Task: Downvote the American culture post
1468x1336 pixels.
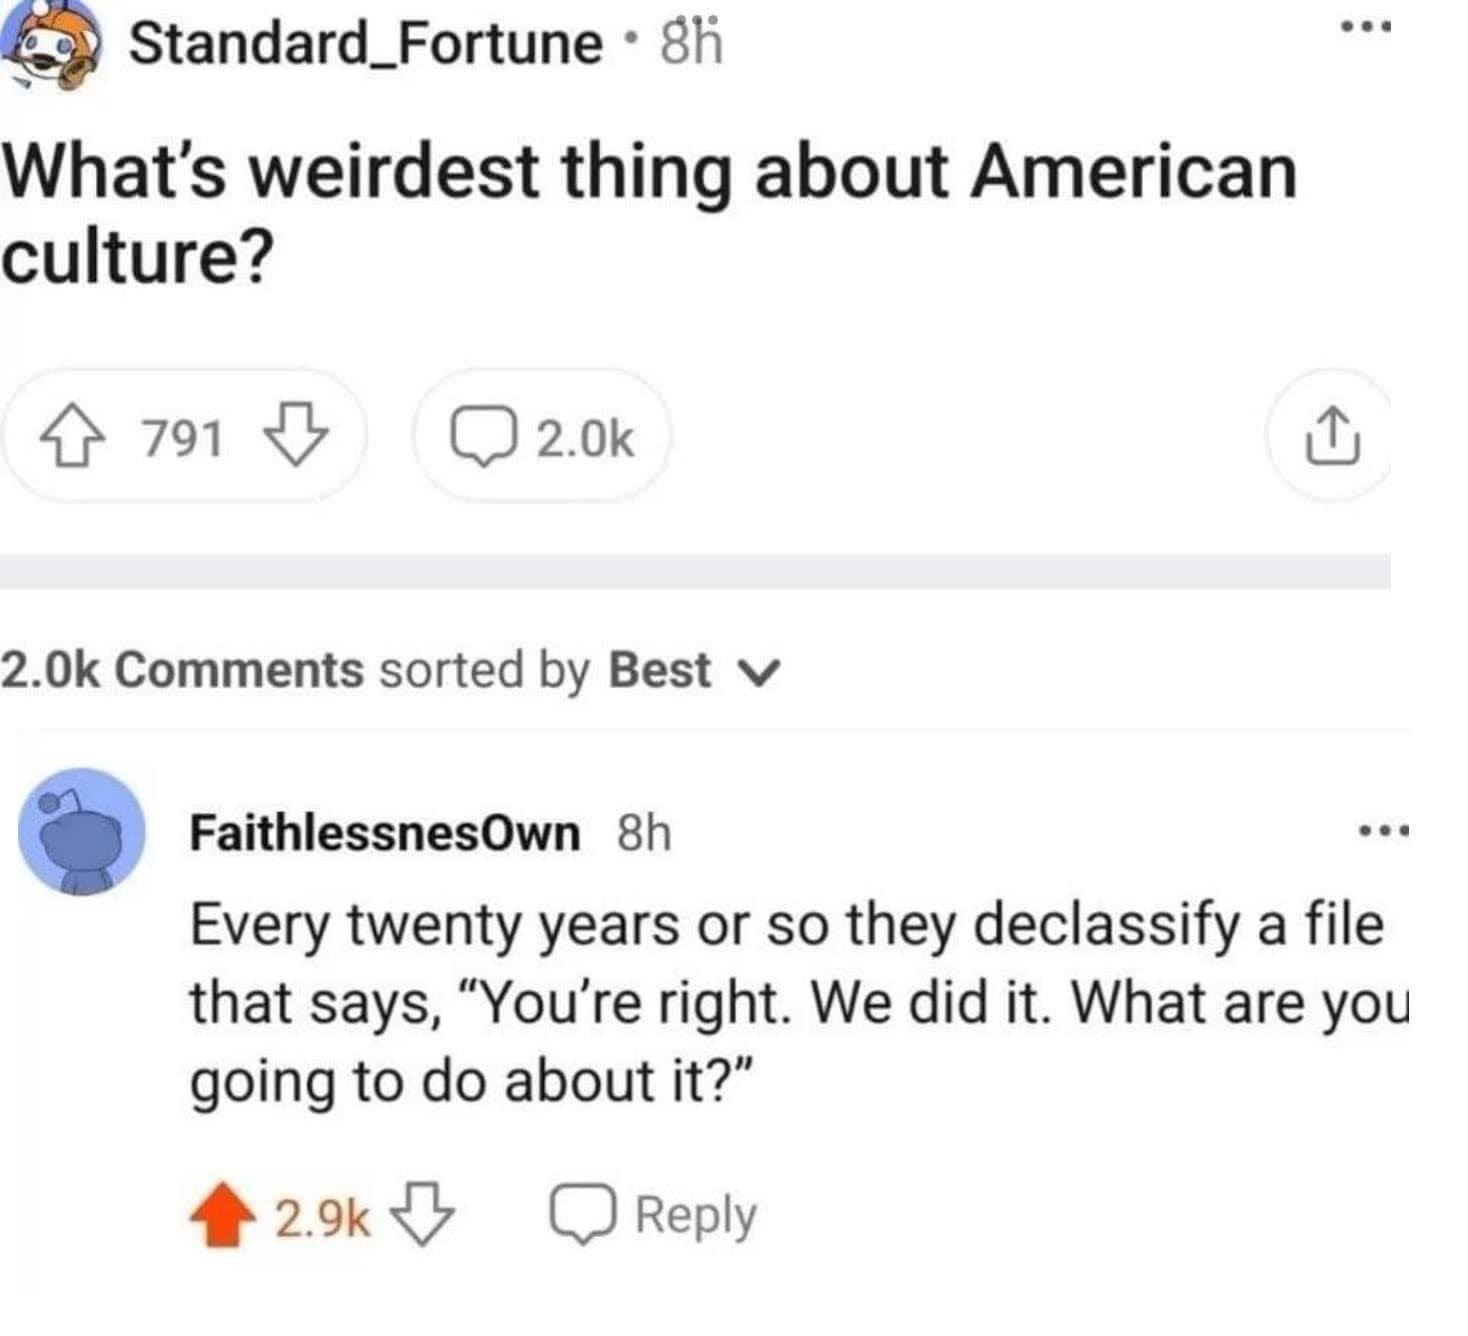Action: pyautogui.click(x=296, y=438)
